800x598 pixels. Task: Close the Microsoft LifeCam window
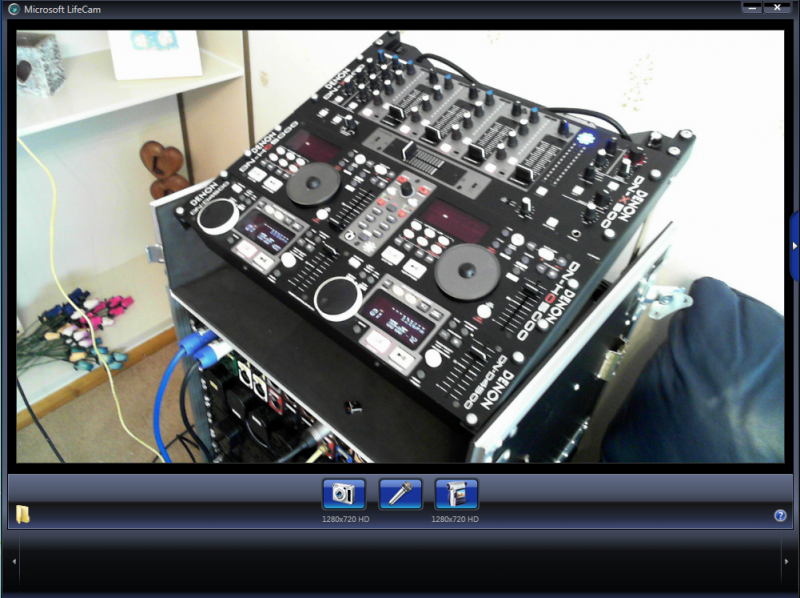777,7
